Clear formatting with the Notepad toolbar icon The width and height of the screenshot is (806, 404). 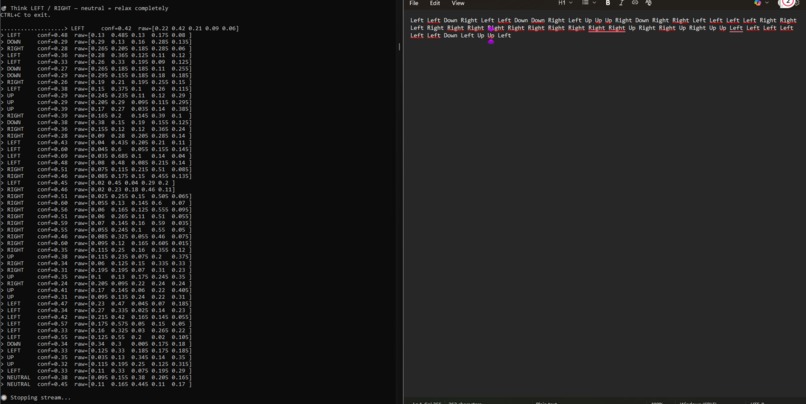point(648,3)
